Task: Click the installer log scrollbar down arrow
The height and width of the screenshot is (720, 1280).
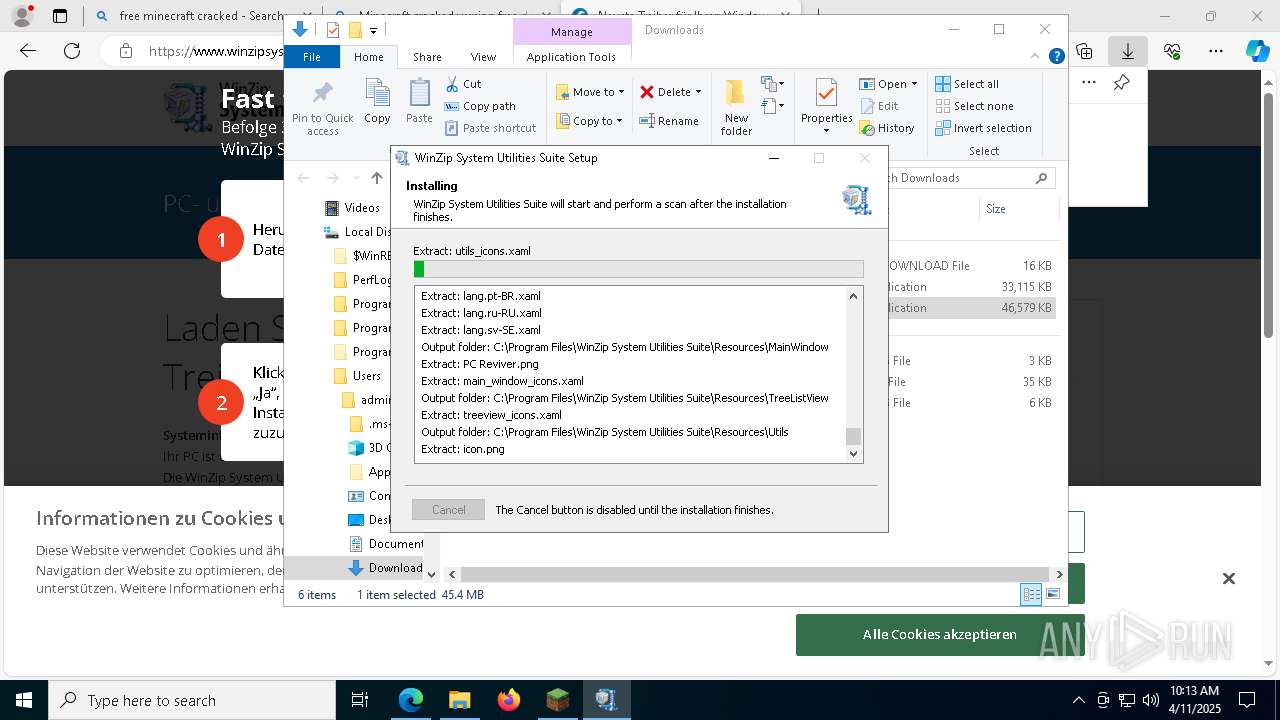Action: tap(853, 454)
